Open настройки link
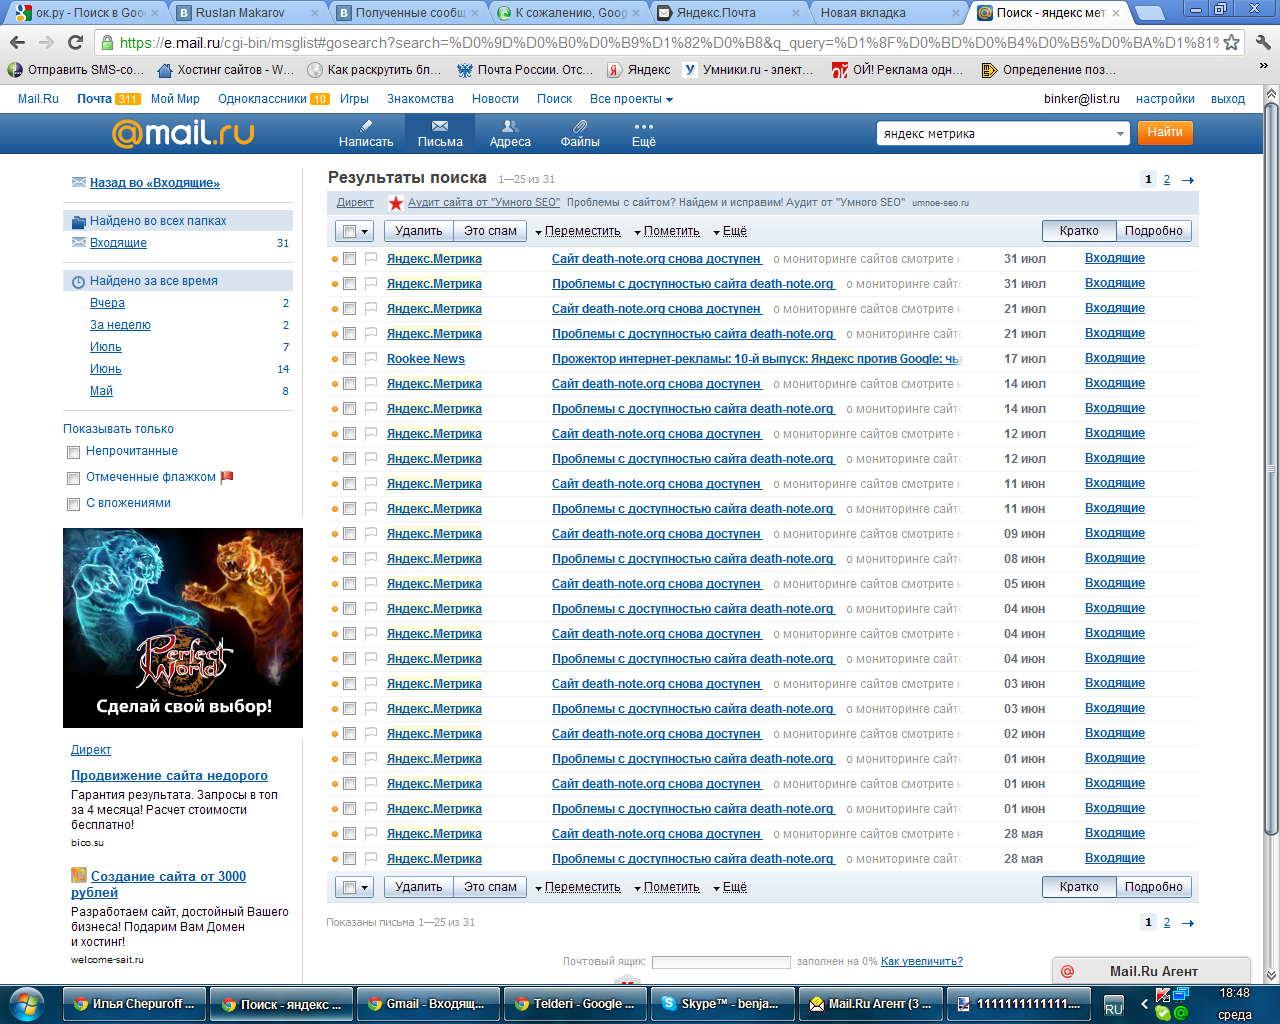 1165,99
